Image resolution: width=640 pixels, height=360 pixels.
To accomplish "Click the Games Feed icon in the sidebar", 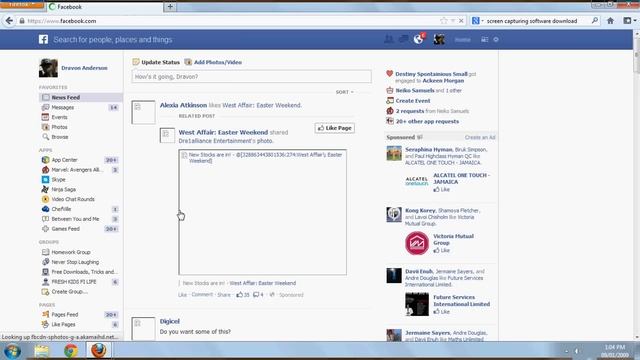I will coord(45,229).
